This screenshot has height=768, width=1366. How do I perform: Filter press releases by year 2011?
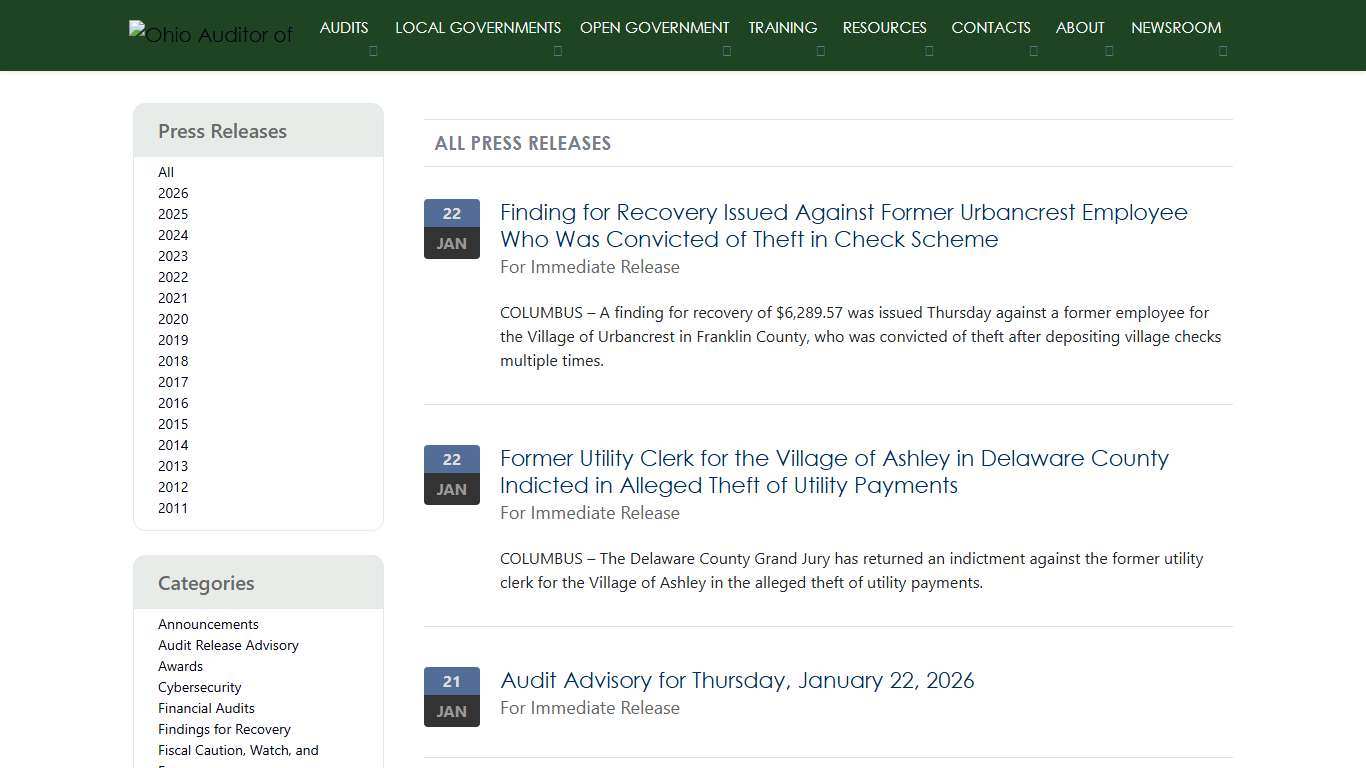172,508
